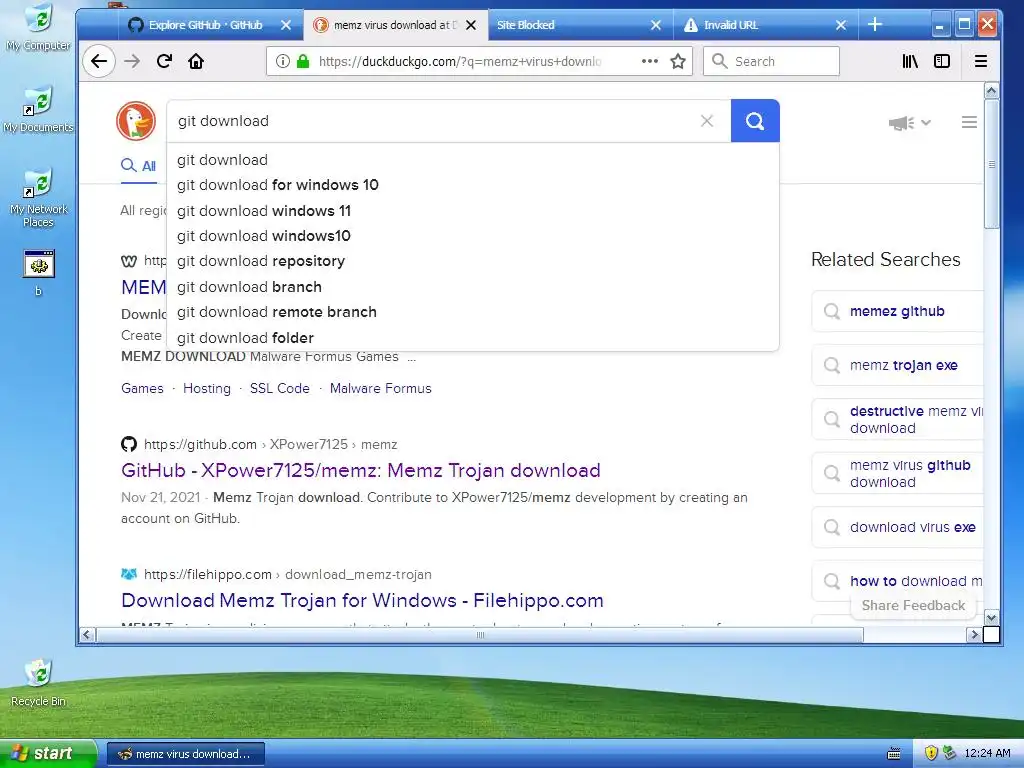The height and width of the screenshot is (768, 1024).
Task: Click github.com XPower7125 memz URL breadcrumb
Action: pos(270,444)
